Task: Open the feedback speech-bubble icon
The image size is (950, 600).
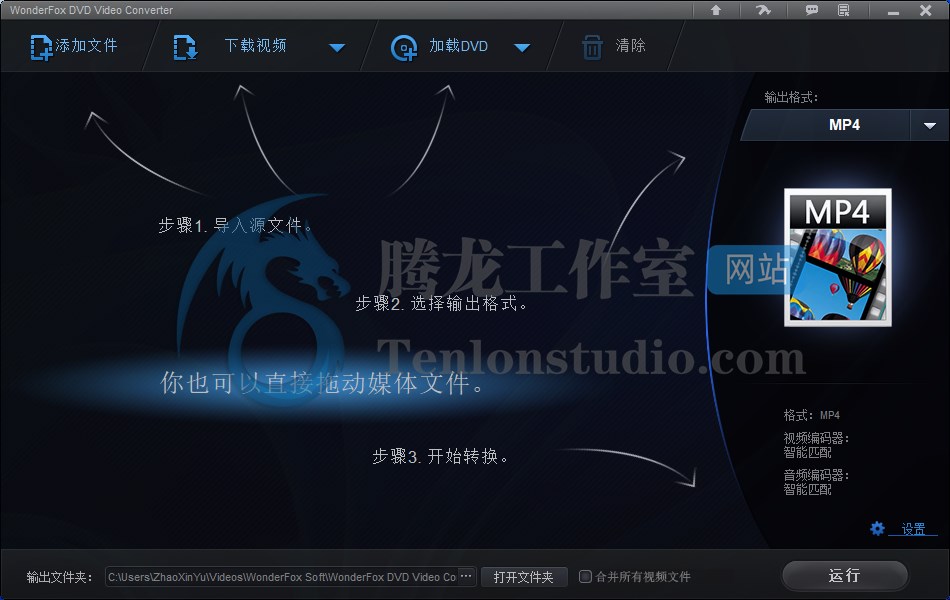Action: coord(811,10)
